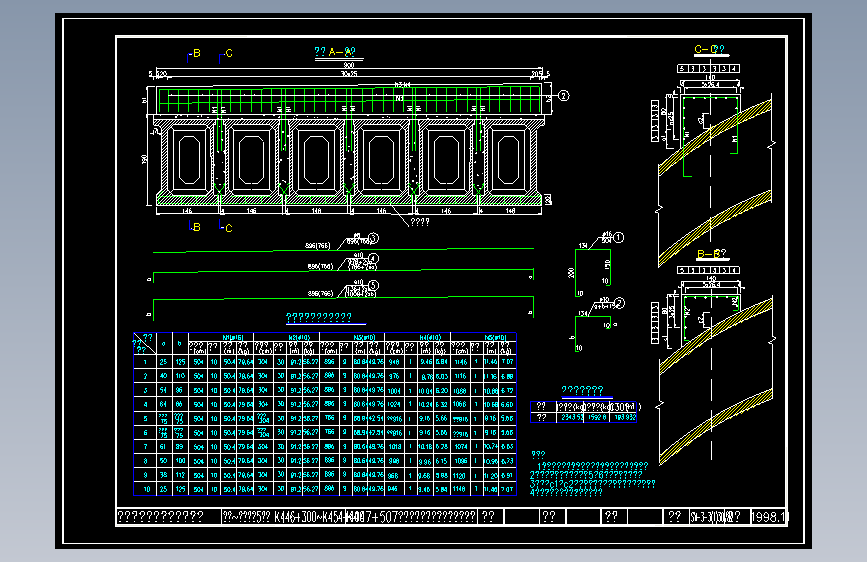
Task: Click row number 5 in the rebar table
Action: click(145, 419)
